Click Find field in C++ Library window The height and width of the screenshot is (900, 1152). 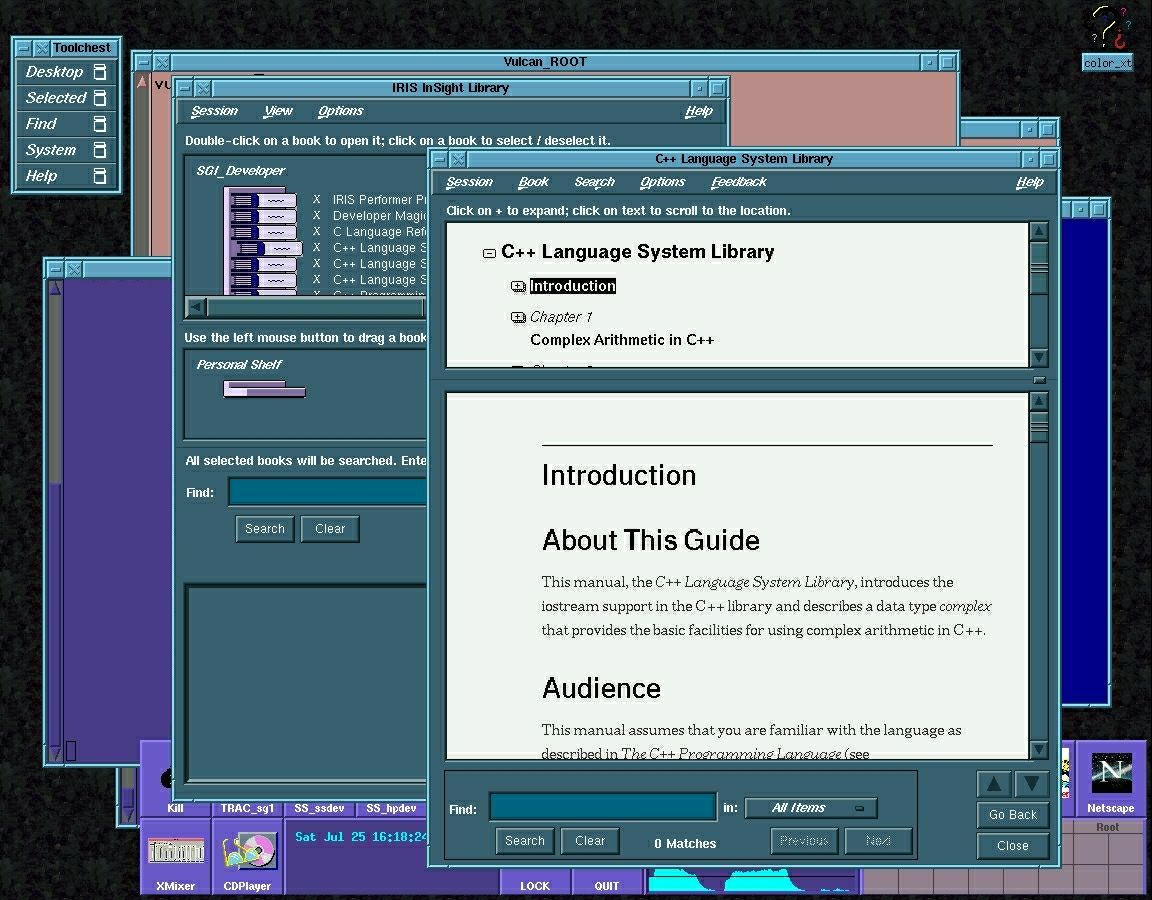click(x=602, y=807)
